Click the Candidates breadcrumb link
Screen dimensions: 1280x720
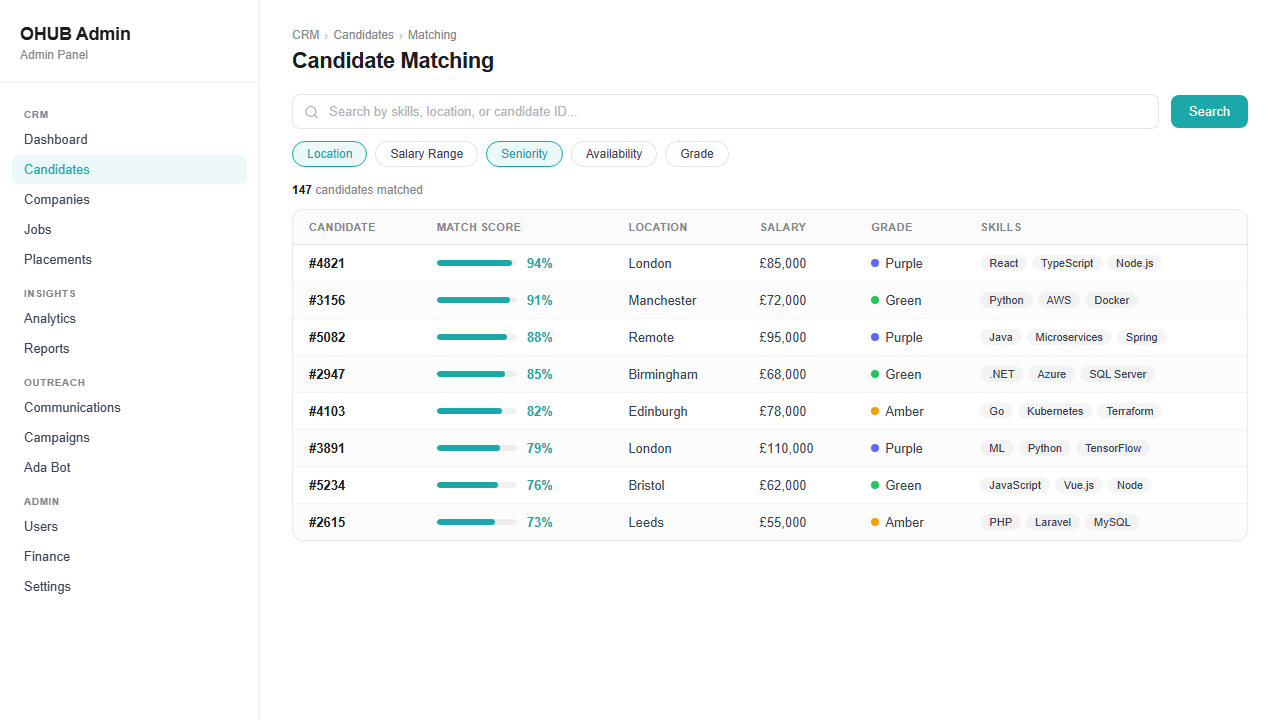point(364,35)
